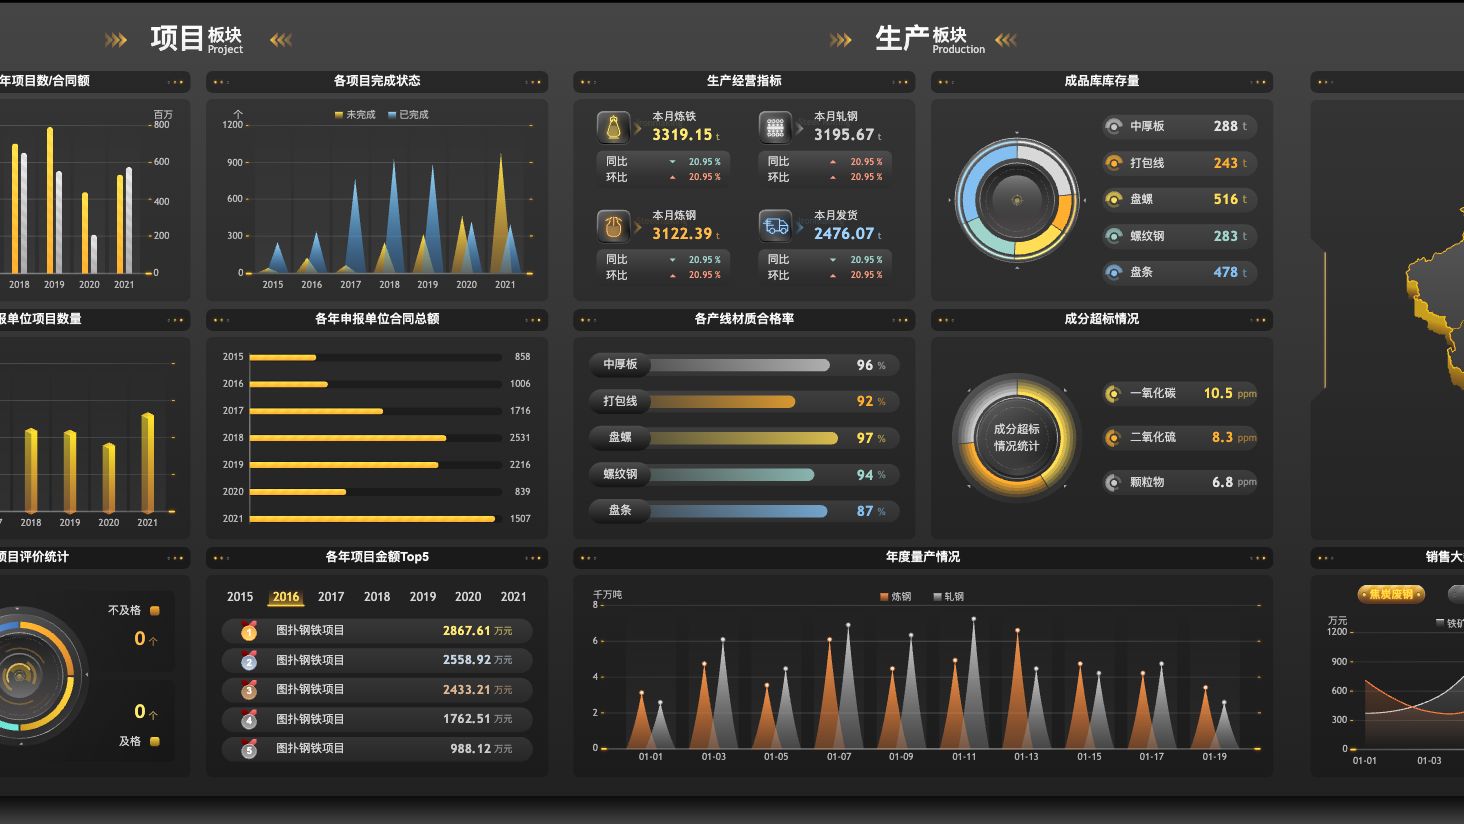Click the 中厚板 ring icon in inventory list
Viewport: 1464px width, 824px height.
pos(1113,126)
